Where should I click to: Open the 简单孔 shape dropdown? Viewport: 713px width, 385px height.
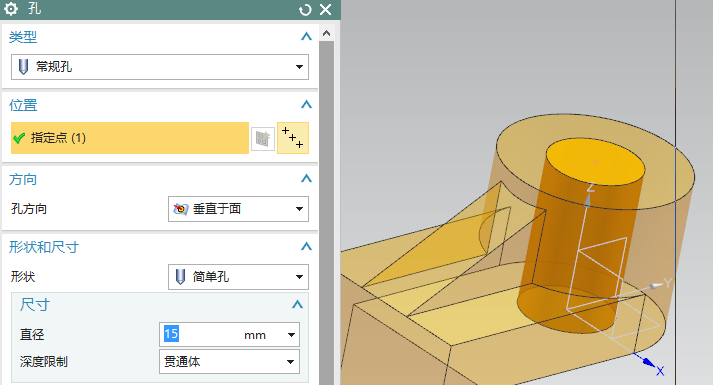(238, 277)
